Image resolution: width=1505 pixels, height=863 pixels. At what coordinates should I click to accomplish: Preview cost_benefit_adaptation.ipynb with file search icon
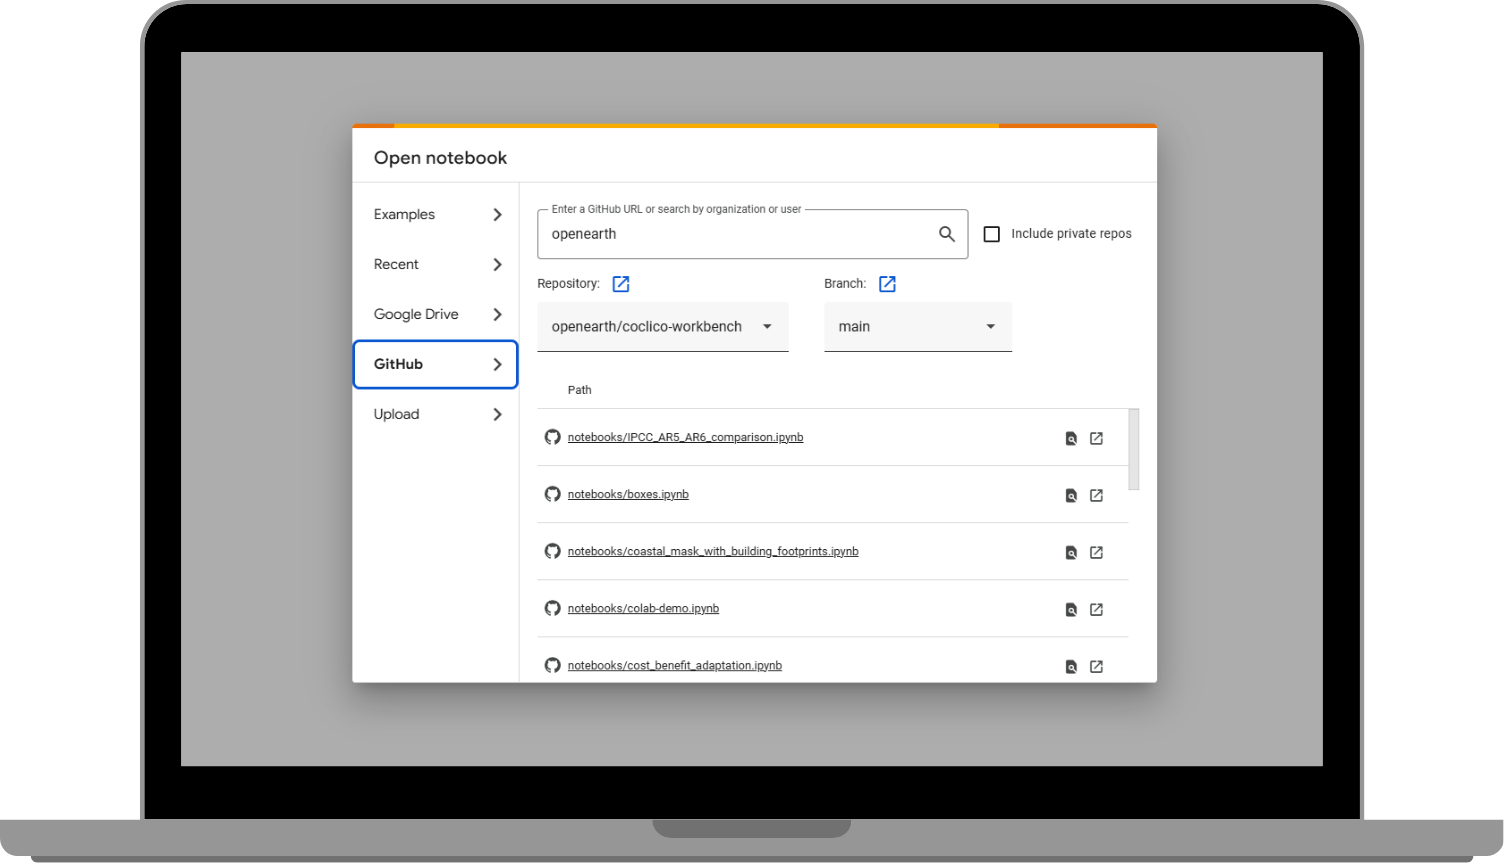pos(1071,666)
